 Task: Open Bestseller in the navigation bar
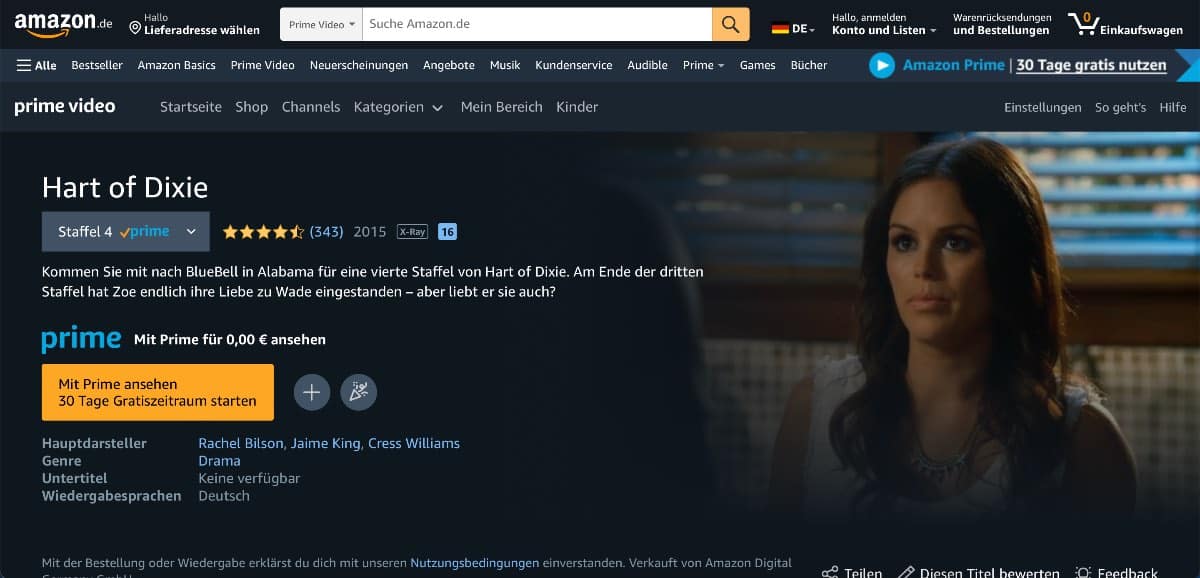tap(97, 65)
